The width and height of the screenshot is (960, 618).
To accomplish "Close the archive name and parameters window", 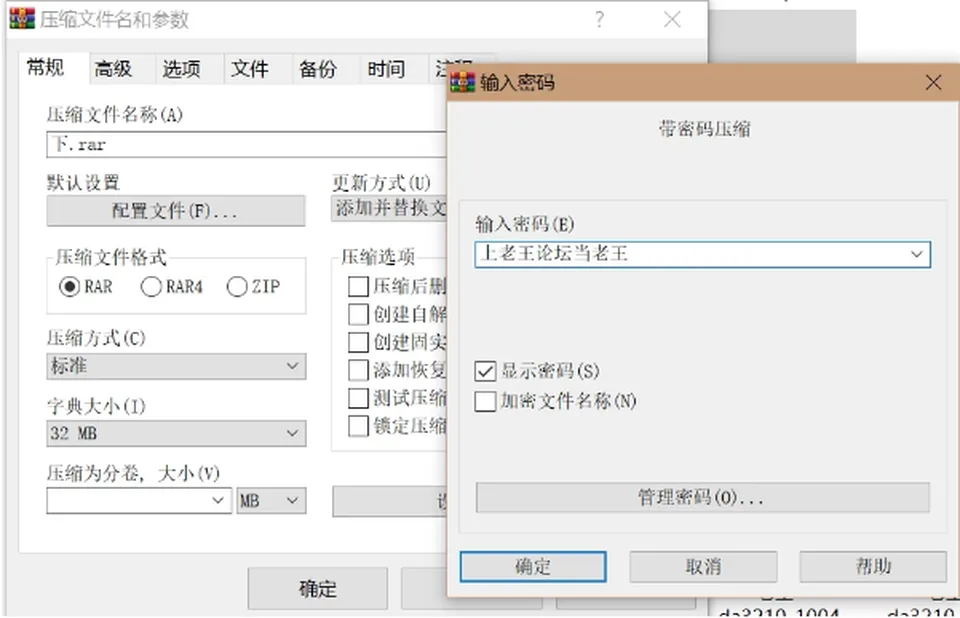I will (672, 19).
